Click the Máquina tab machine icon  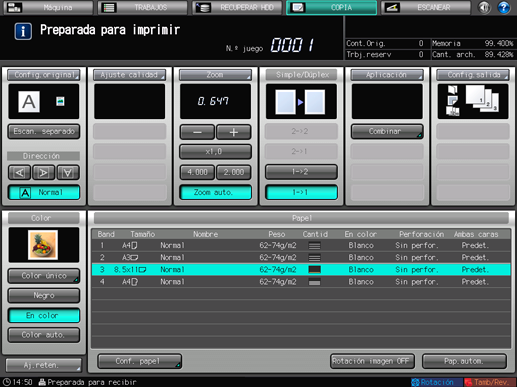pos(14,7)
